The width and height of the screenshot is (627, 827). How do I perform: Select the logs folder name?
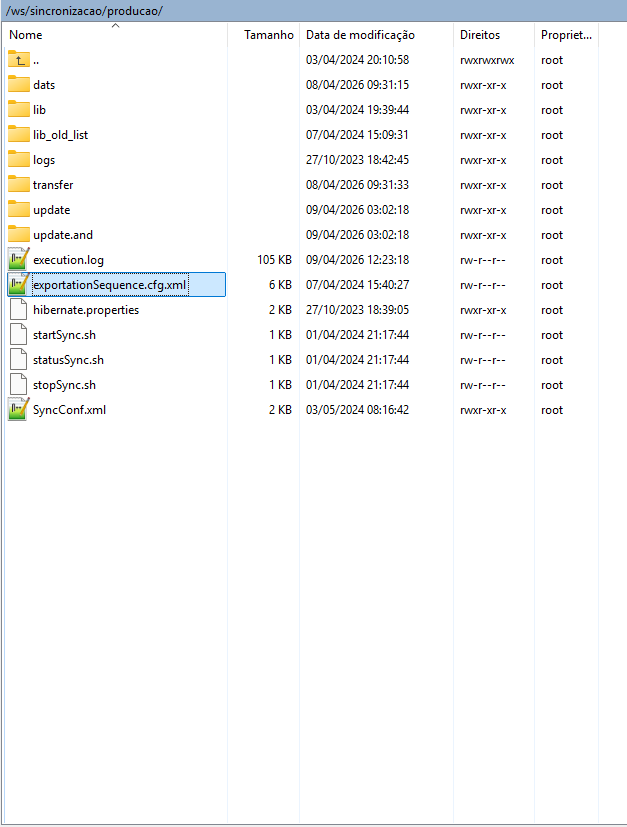coord(44,160)
